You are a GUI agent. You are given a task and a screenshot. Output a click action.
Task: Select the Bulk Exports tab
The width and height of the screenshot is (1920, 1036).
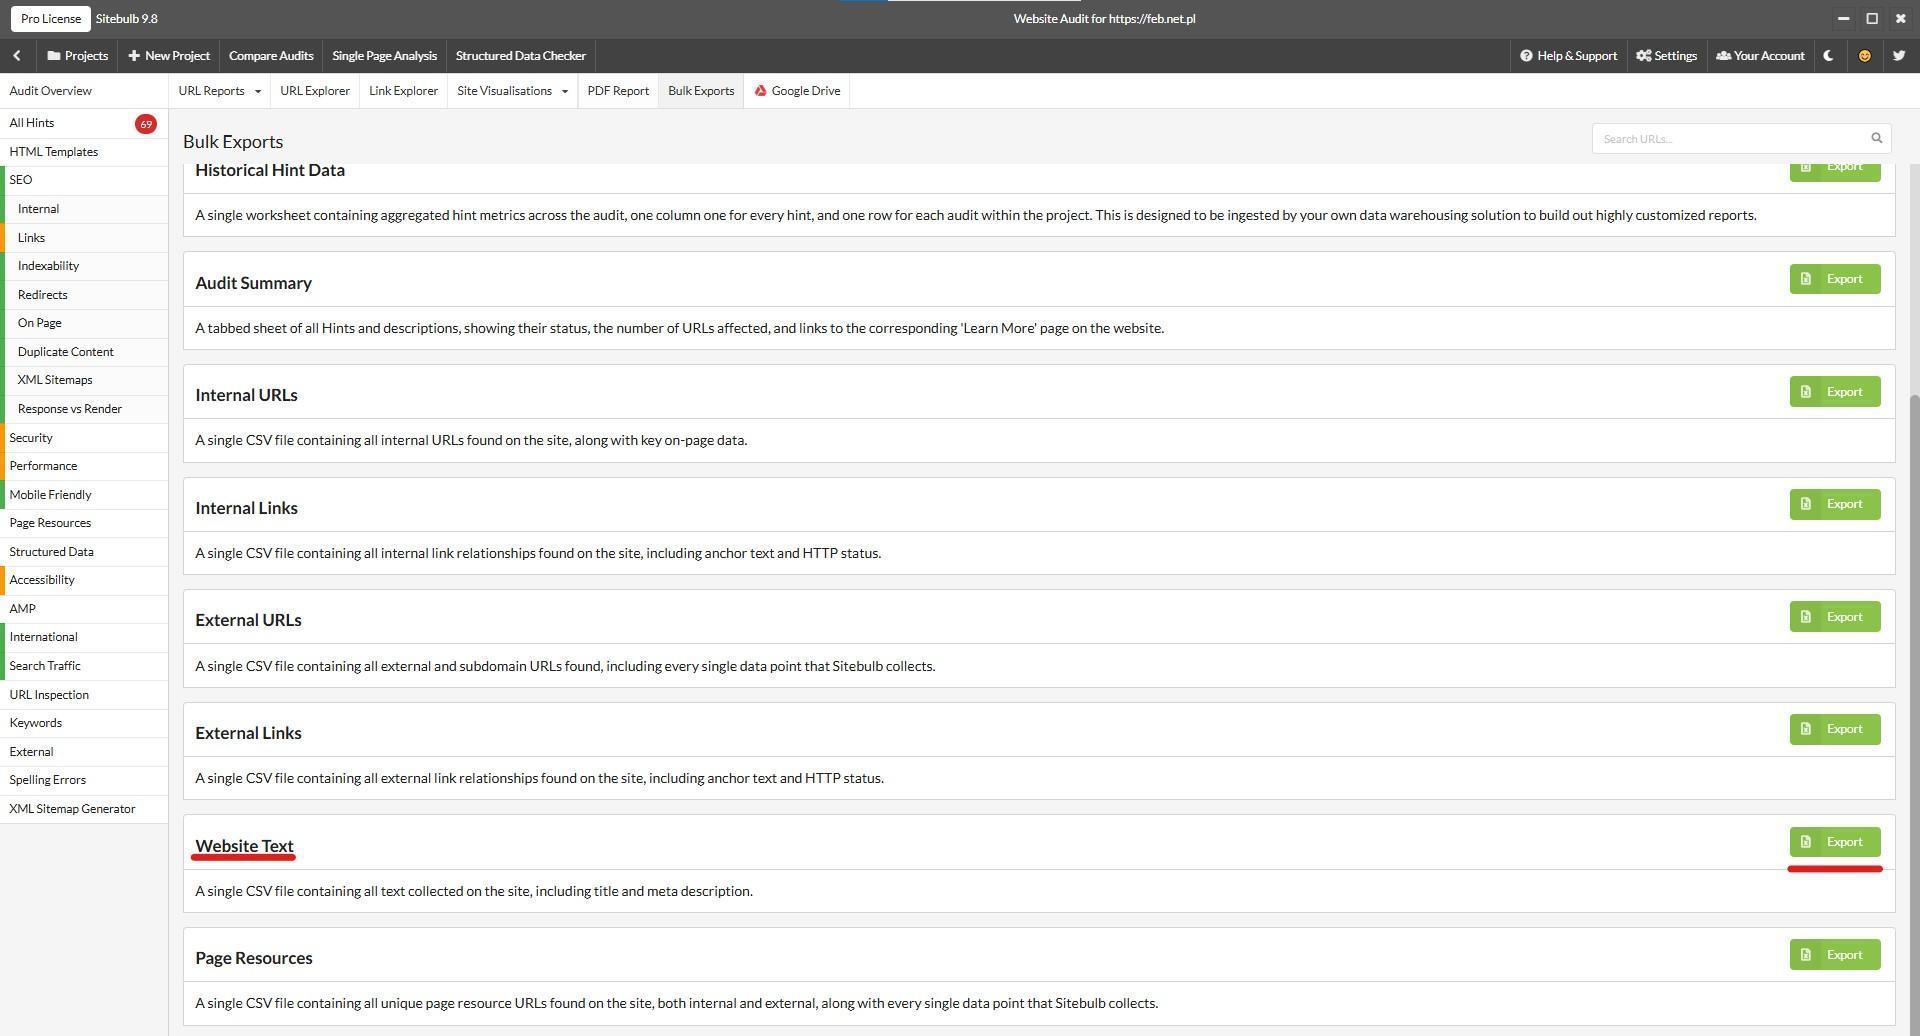click(x=701, y=91)
